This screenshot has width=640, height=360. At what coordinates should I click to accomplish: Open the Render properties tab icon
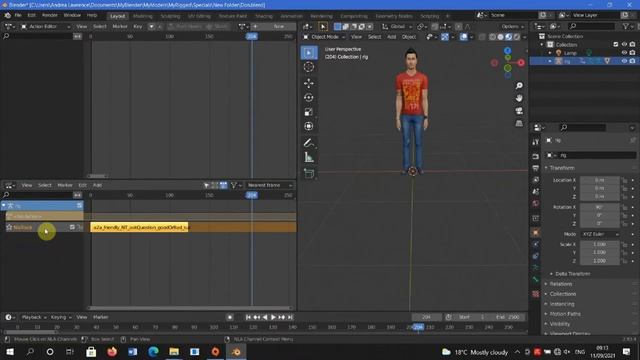click(536, 156)
